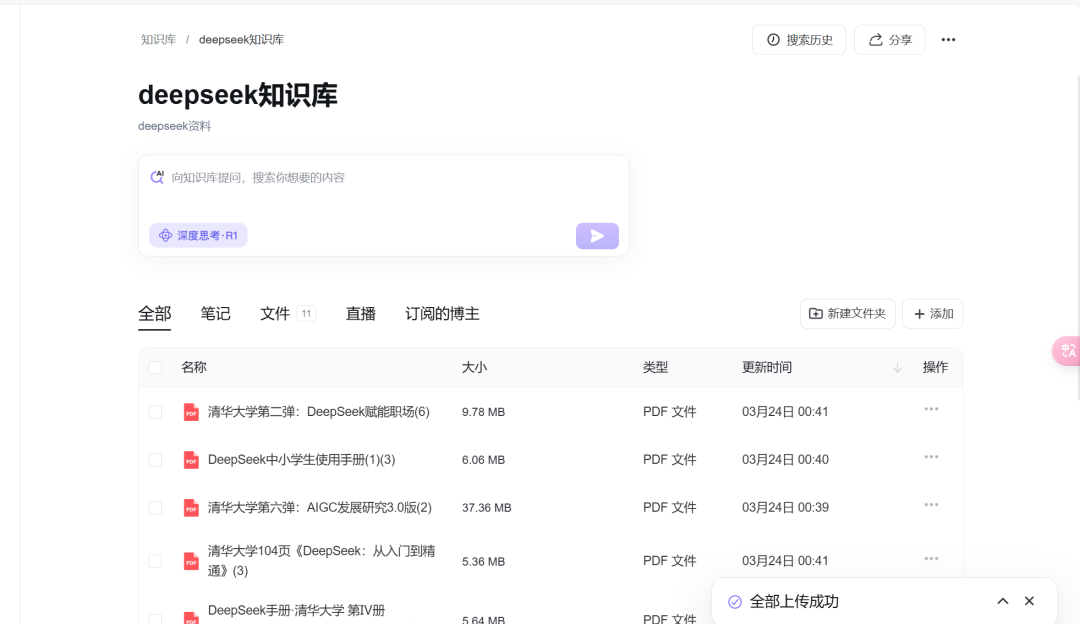Screen dimensions: 1080x624
Task: Click the 名称 column header
Action: tap(194, 367)
